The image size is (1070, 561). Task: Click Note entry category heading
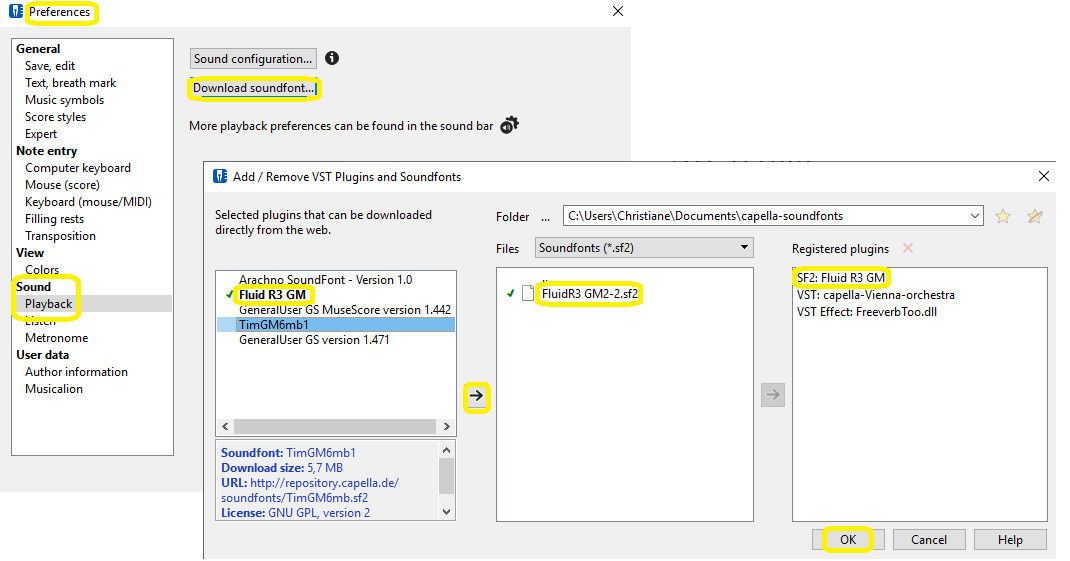coord(46,151)
